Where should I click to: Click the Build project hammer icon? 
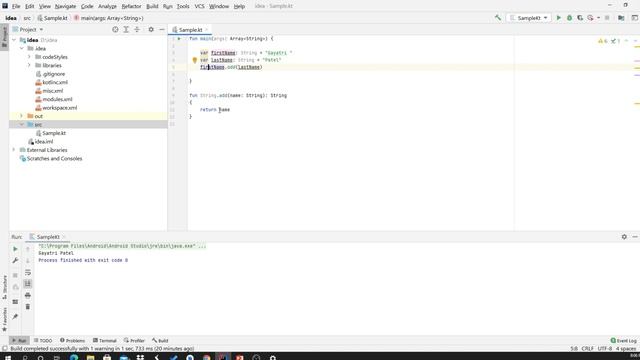498,18
